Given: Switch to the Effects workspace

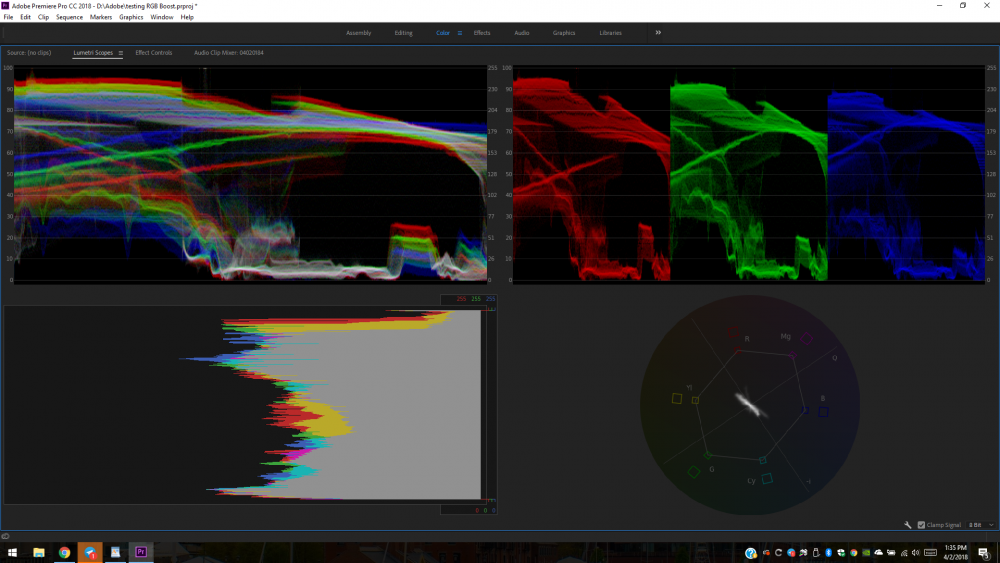Looking at the screenshot, I should [482, 33].
